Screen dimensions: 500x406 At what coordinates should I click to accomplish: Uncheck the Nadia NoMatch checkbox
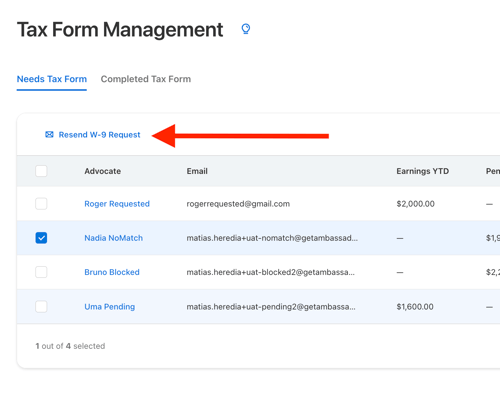(x=41, y=238)
